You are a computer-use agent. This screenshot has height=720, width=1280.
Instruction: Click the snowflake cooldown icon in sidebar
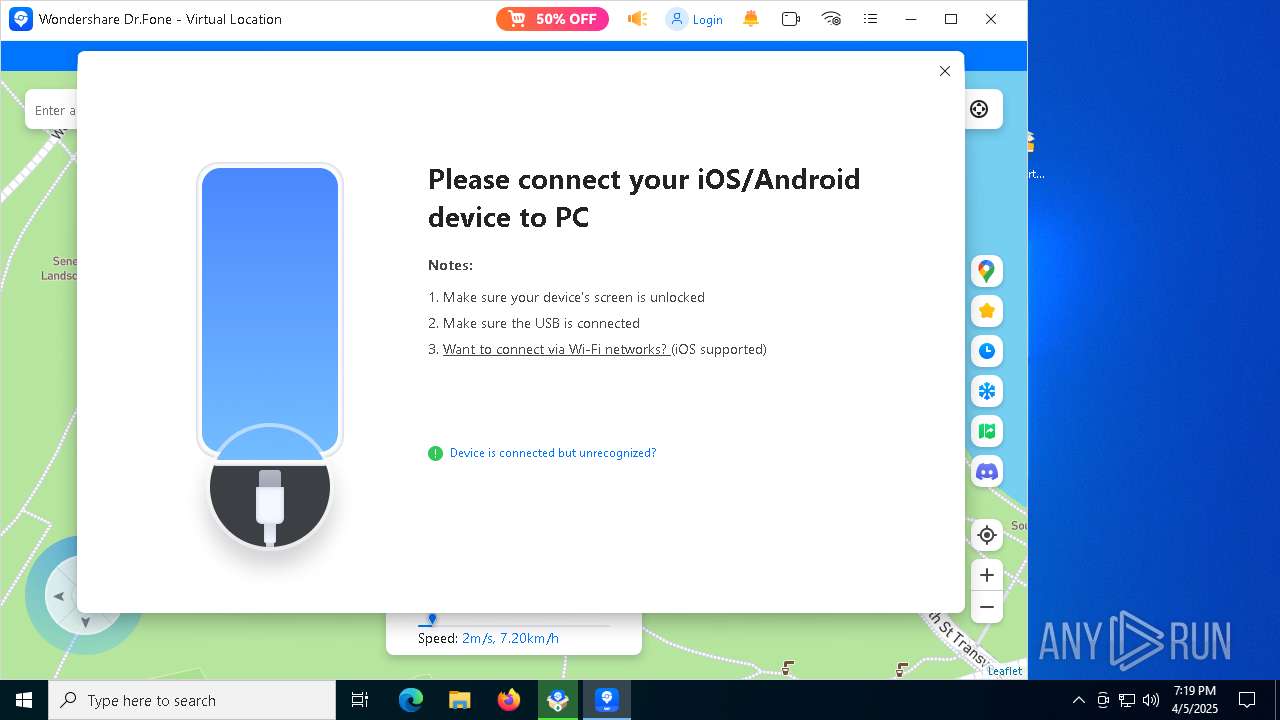pyautogui.click(x=987, y=391)
